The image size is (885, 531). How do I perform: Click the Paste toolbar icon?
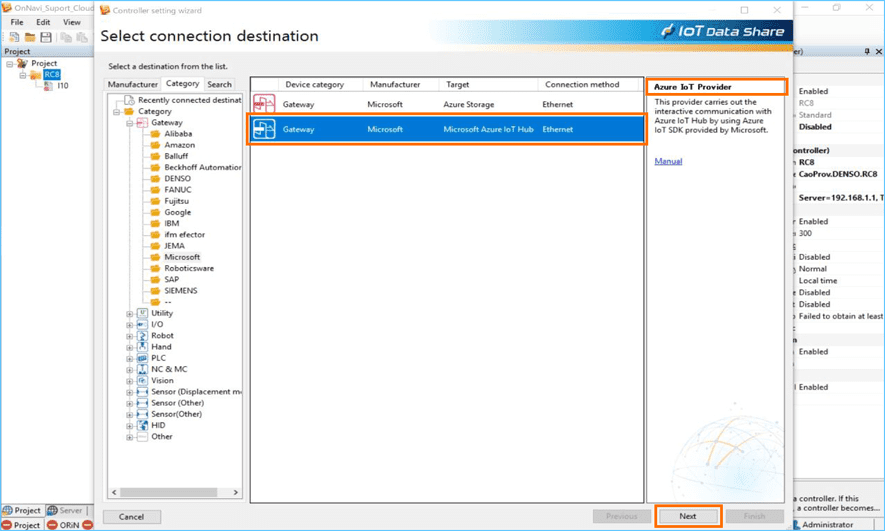click(82, 37)
